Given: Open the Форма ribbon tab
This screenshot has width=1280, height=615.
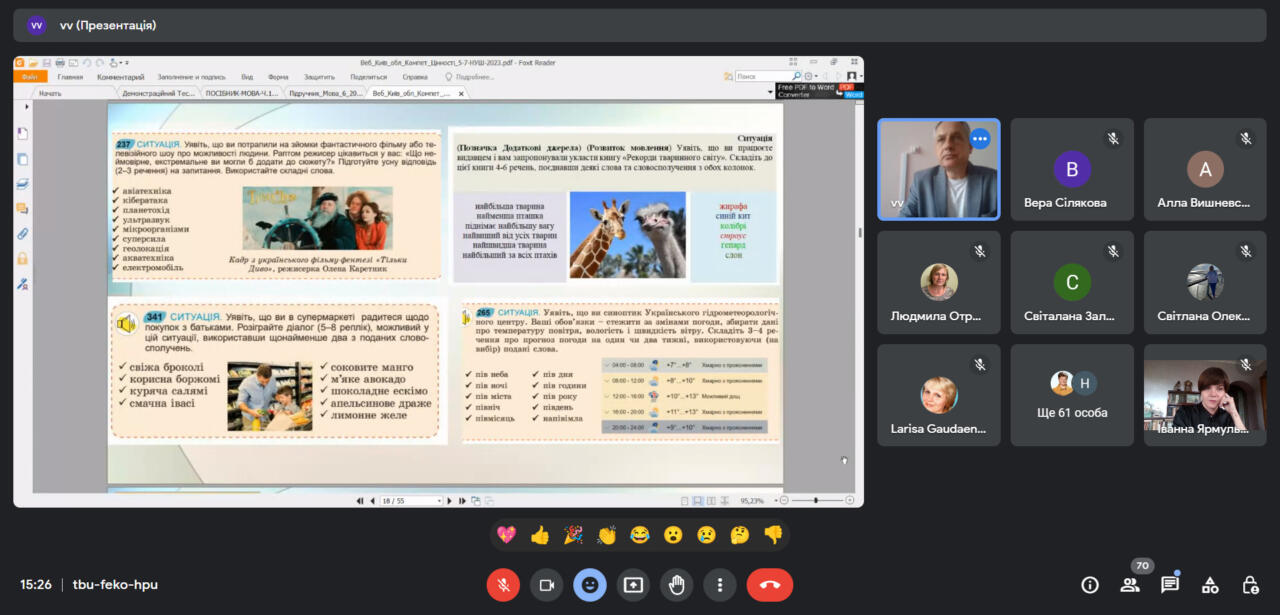Looking at the screenshot, I should click(278, 77).
